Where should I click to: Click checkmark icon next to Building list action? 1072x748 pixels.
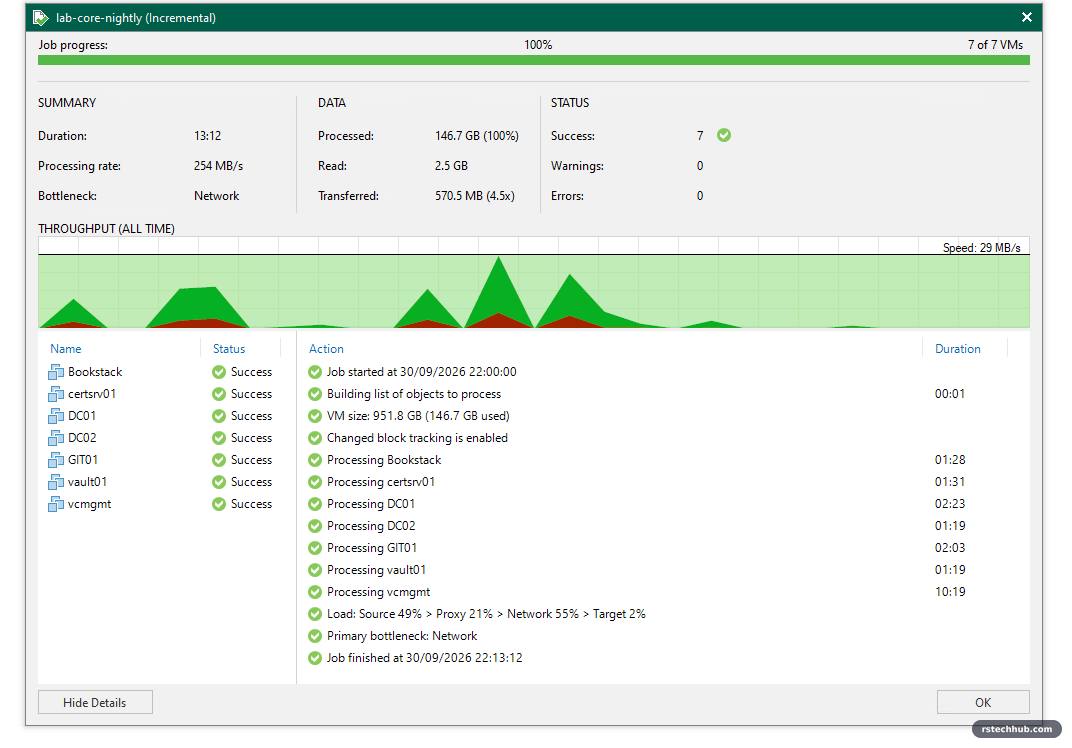pos(314,394)
